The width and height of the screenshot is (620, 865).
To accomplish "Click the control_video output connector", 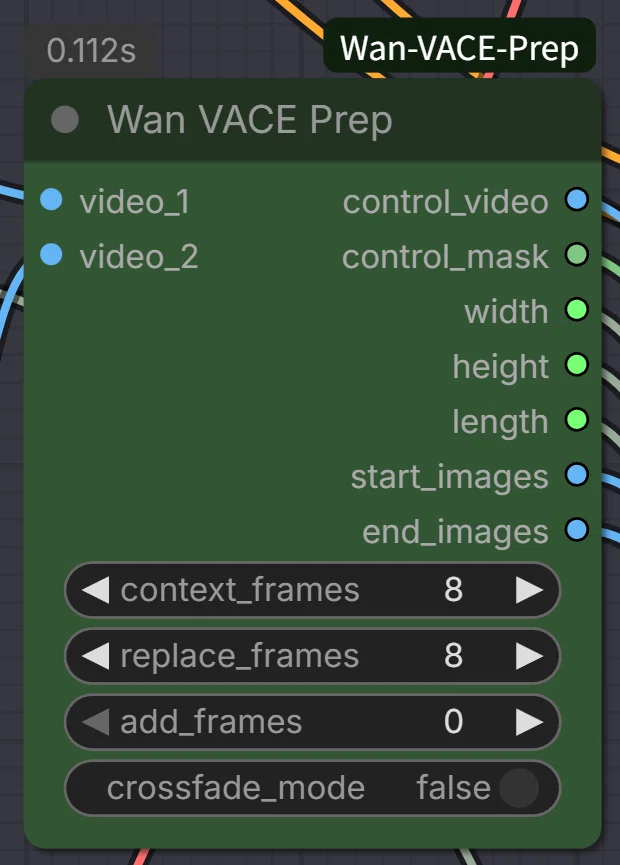I will 576,200.
